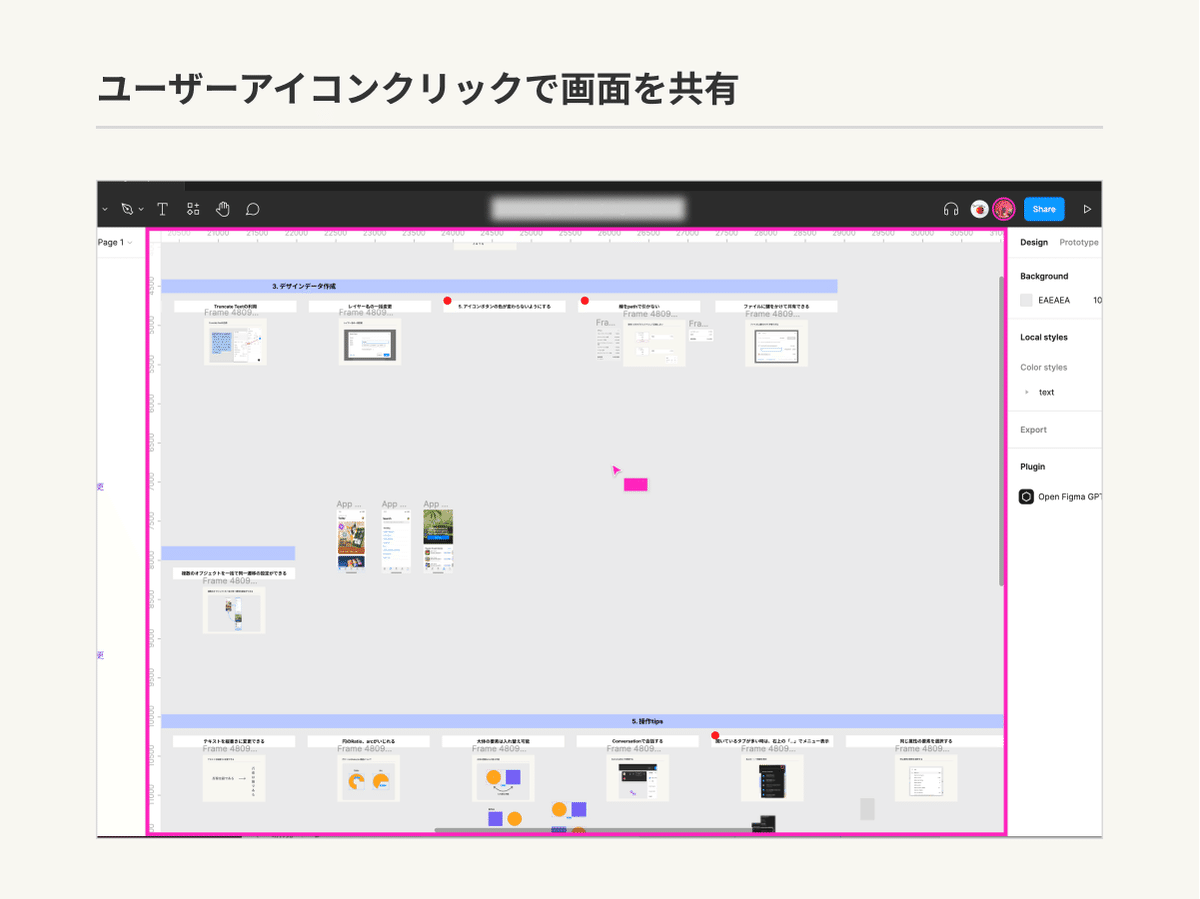Select the Hand tool

[x=223, y=209]
